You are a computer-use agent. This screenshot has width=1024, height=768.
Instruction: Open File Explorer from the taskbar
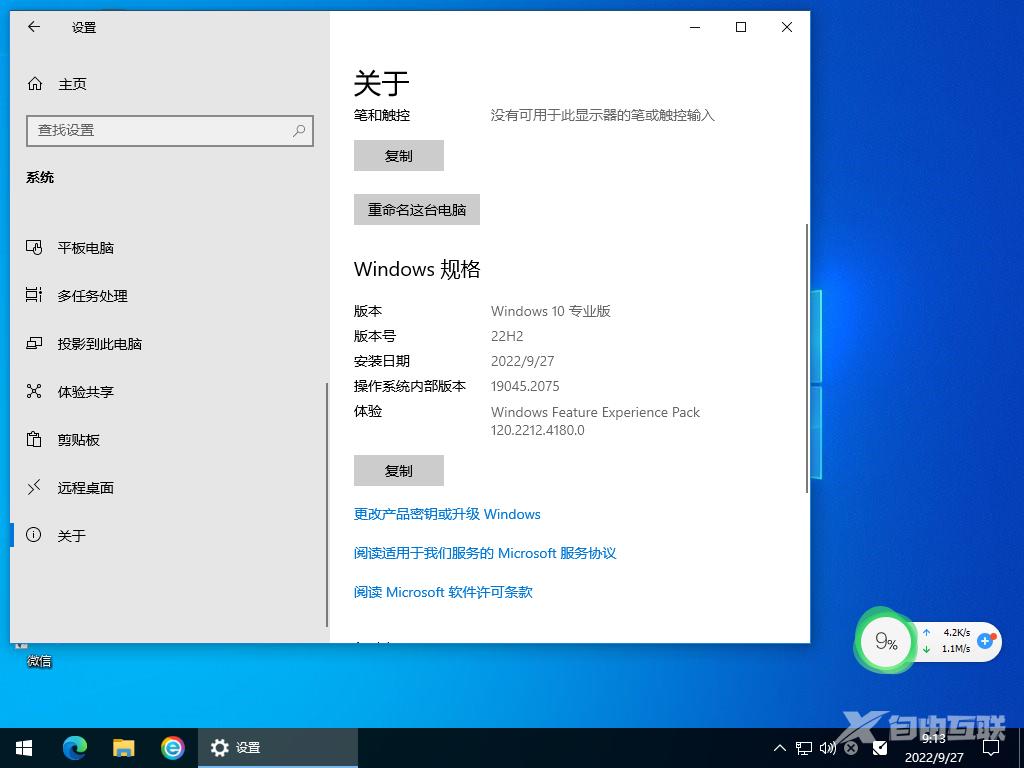pyautogui.click(x=123, y=747)
